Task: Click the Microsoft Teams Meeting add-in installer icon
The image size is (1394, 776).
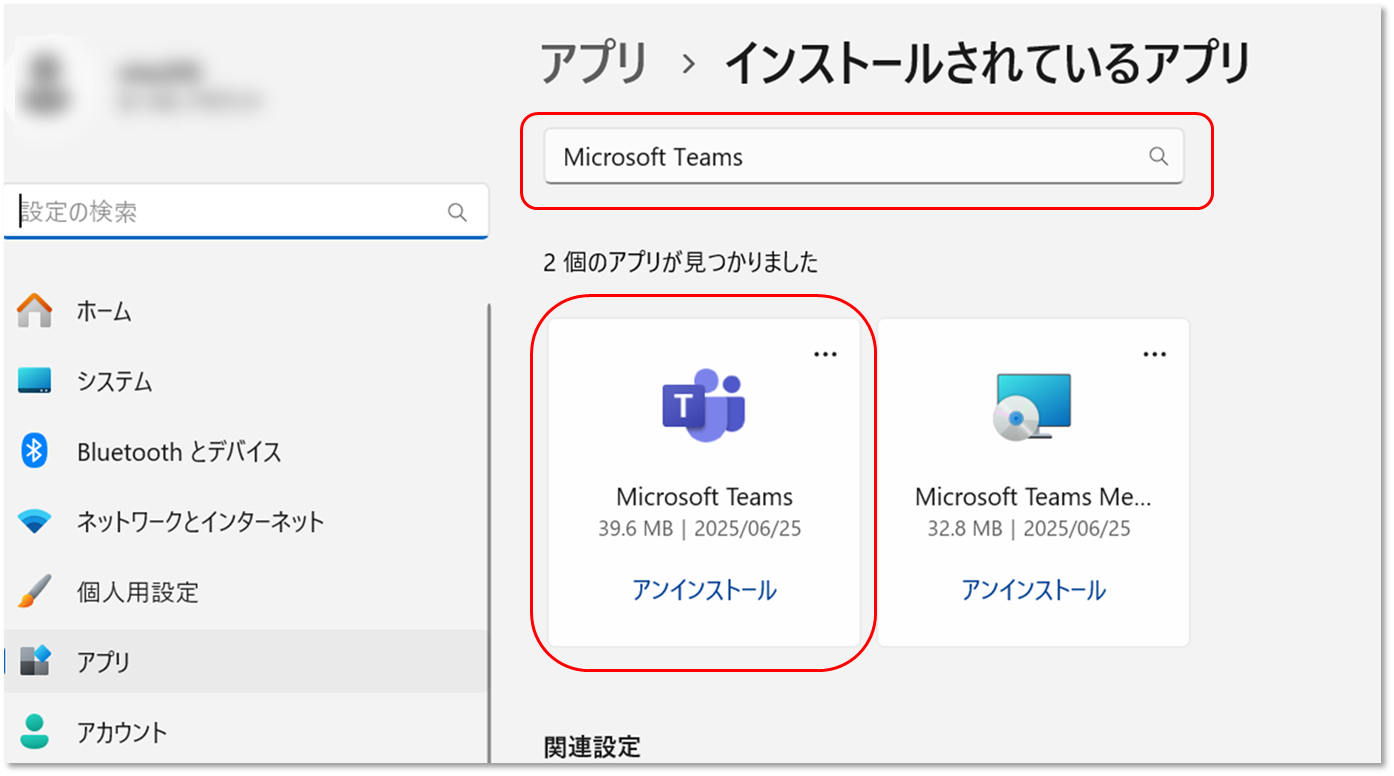Action: point(1033,406)
